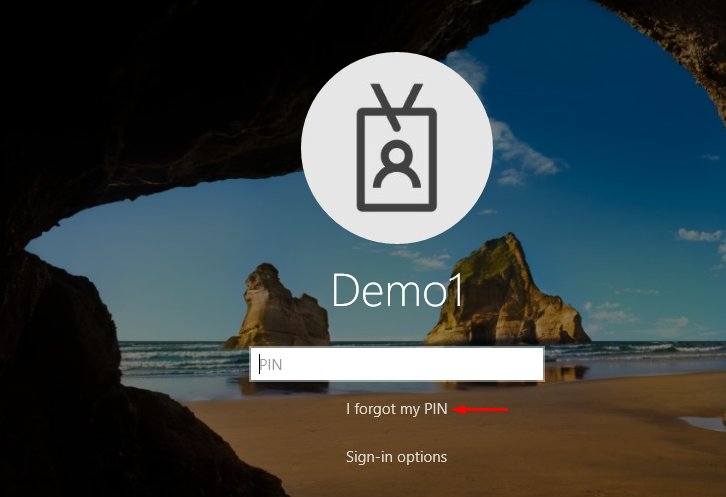Click the PIN placeholder text
Screen dimensions: 726x497
click(271, 365)
